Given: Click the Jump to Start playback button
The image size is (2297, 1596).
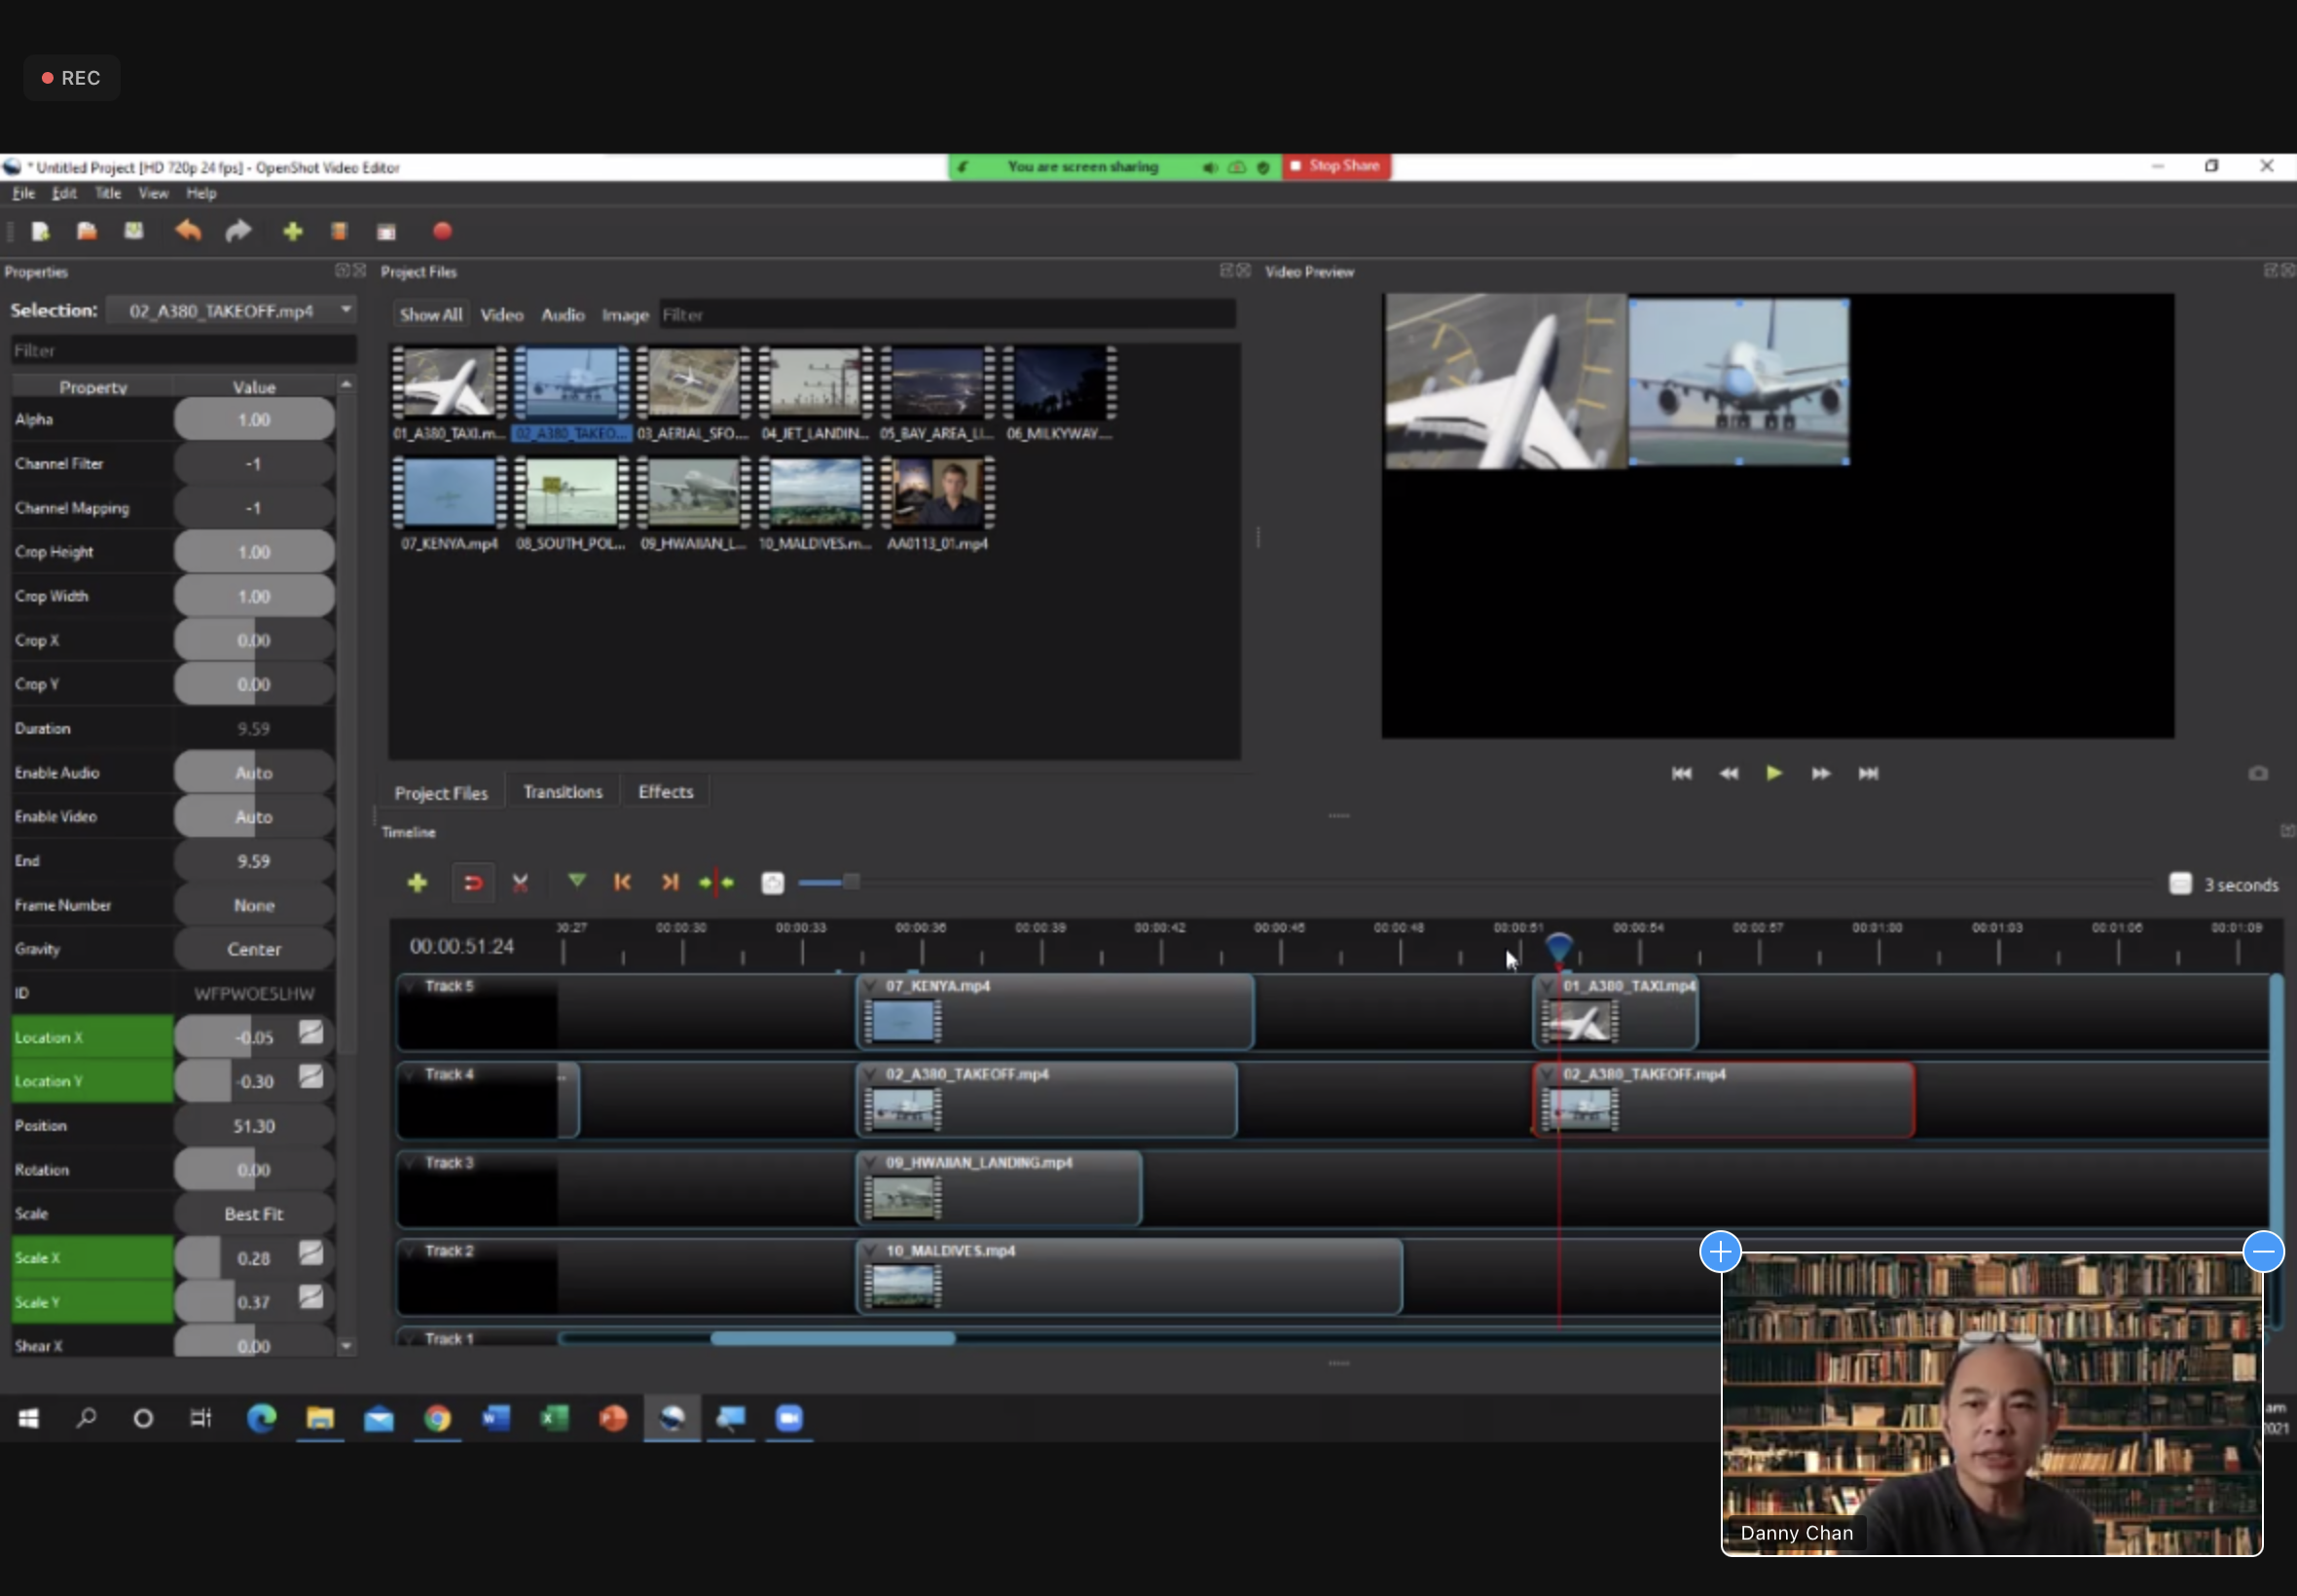Looking at the screenshot, I should [1681, 774].
